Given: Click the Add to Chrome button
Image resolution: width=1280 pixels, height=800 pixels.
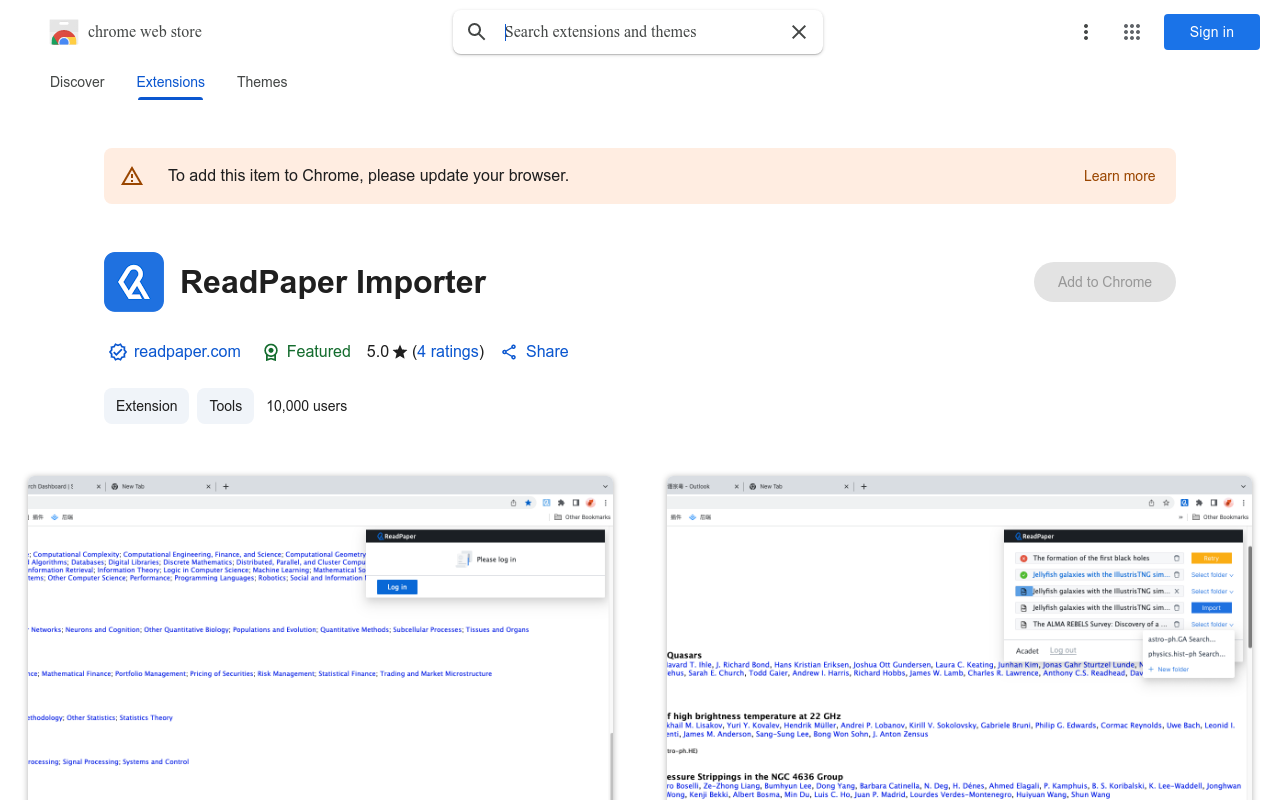Looking at the screenshot, I should (1105, 282).
